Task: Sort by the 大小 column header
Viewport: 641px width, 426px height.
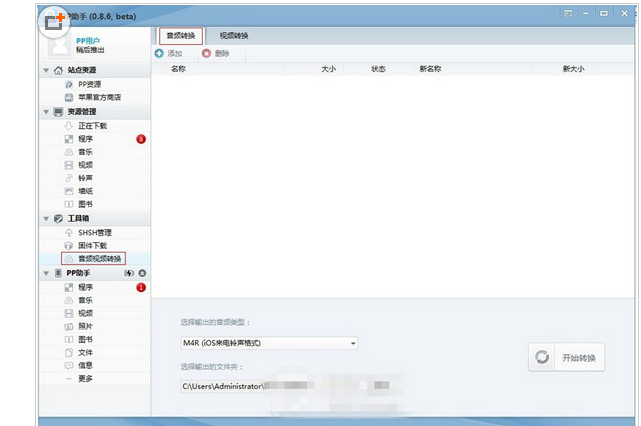Action: tap(328, 69)
